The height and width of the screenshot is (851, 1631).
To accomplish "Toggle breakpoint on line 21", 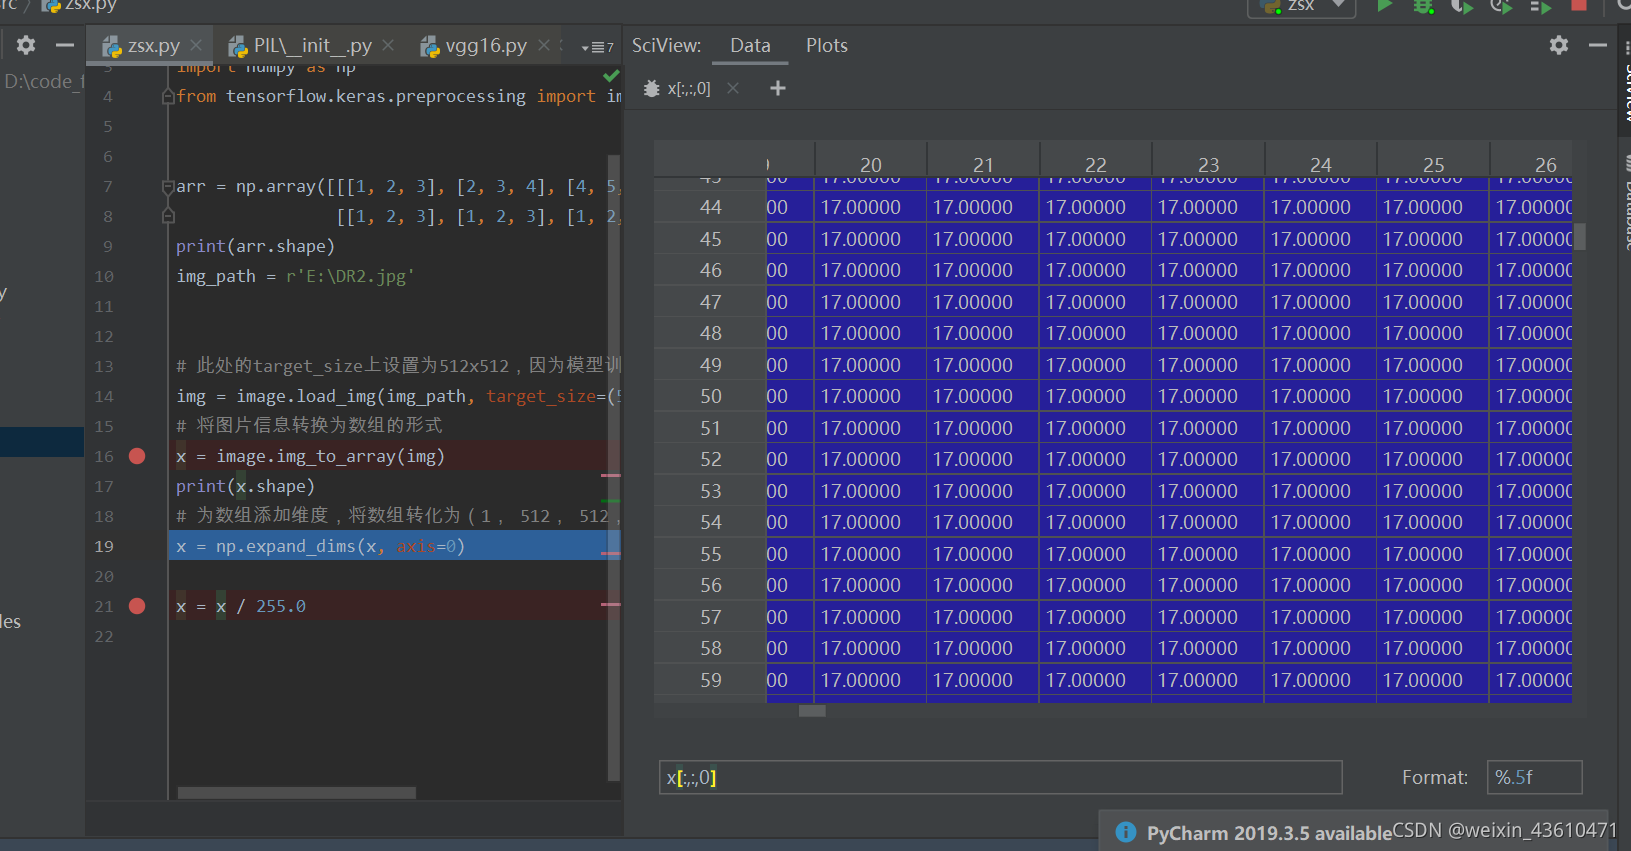I will point(137,606).
